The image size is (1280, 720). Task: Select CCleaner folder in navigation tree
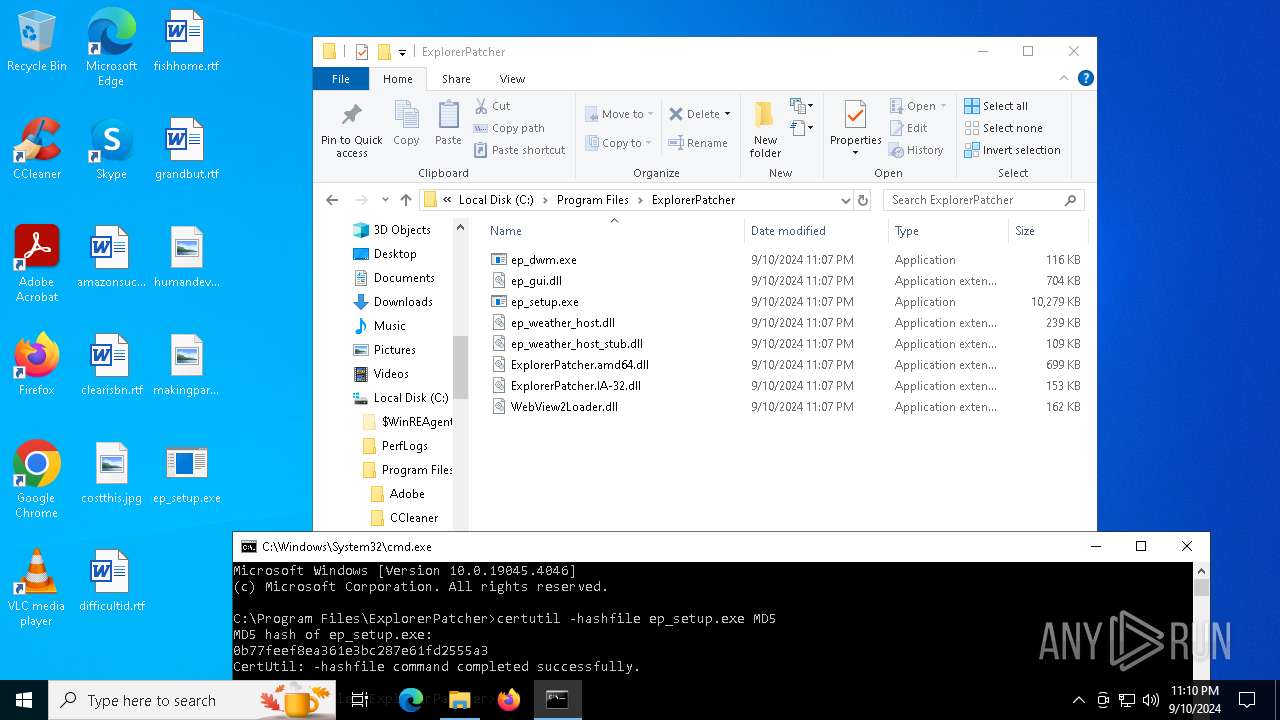click(413, 518)
